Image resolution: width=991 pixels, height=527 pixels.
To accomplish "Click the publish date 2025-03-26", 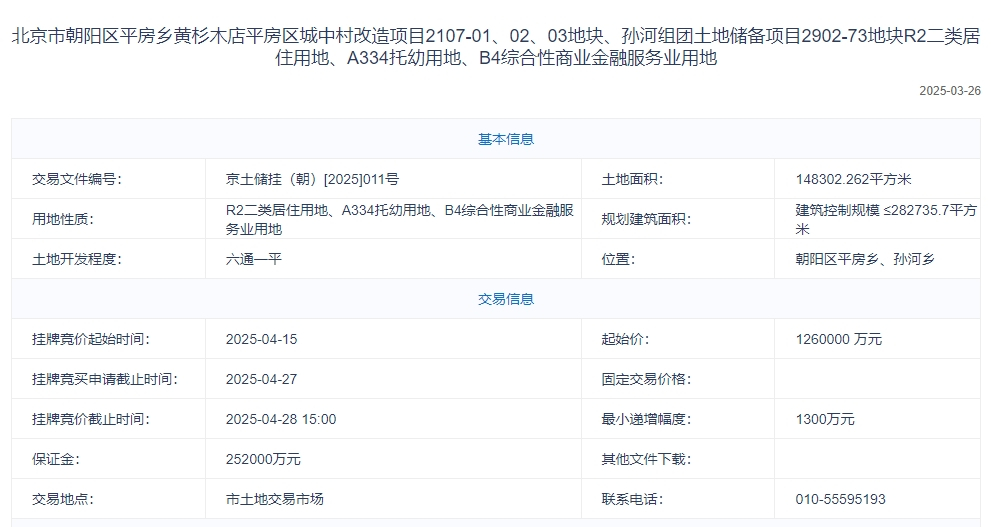I will 950,91.
